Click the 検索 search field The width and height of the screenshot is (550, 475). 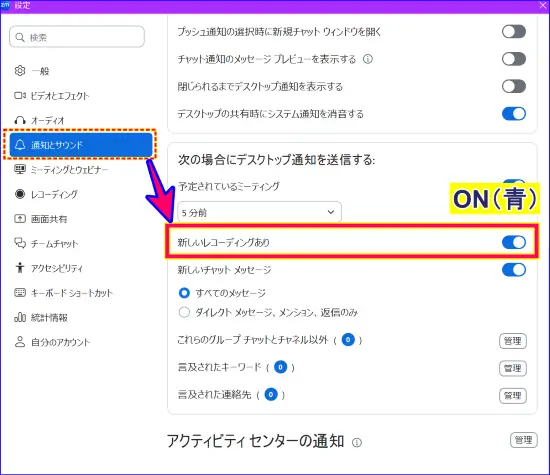point(77,36)
